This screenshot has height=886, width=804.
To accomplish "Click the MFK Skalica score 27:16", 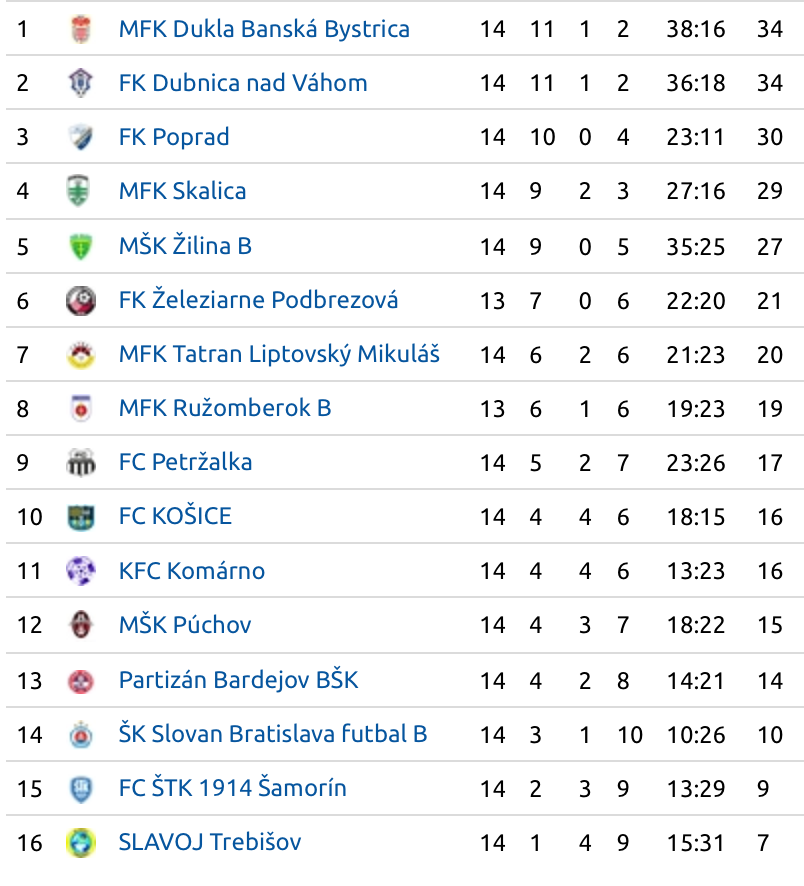I will 696,191.
